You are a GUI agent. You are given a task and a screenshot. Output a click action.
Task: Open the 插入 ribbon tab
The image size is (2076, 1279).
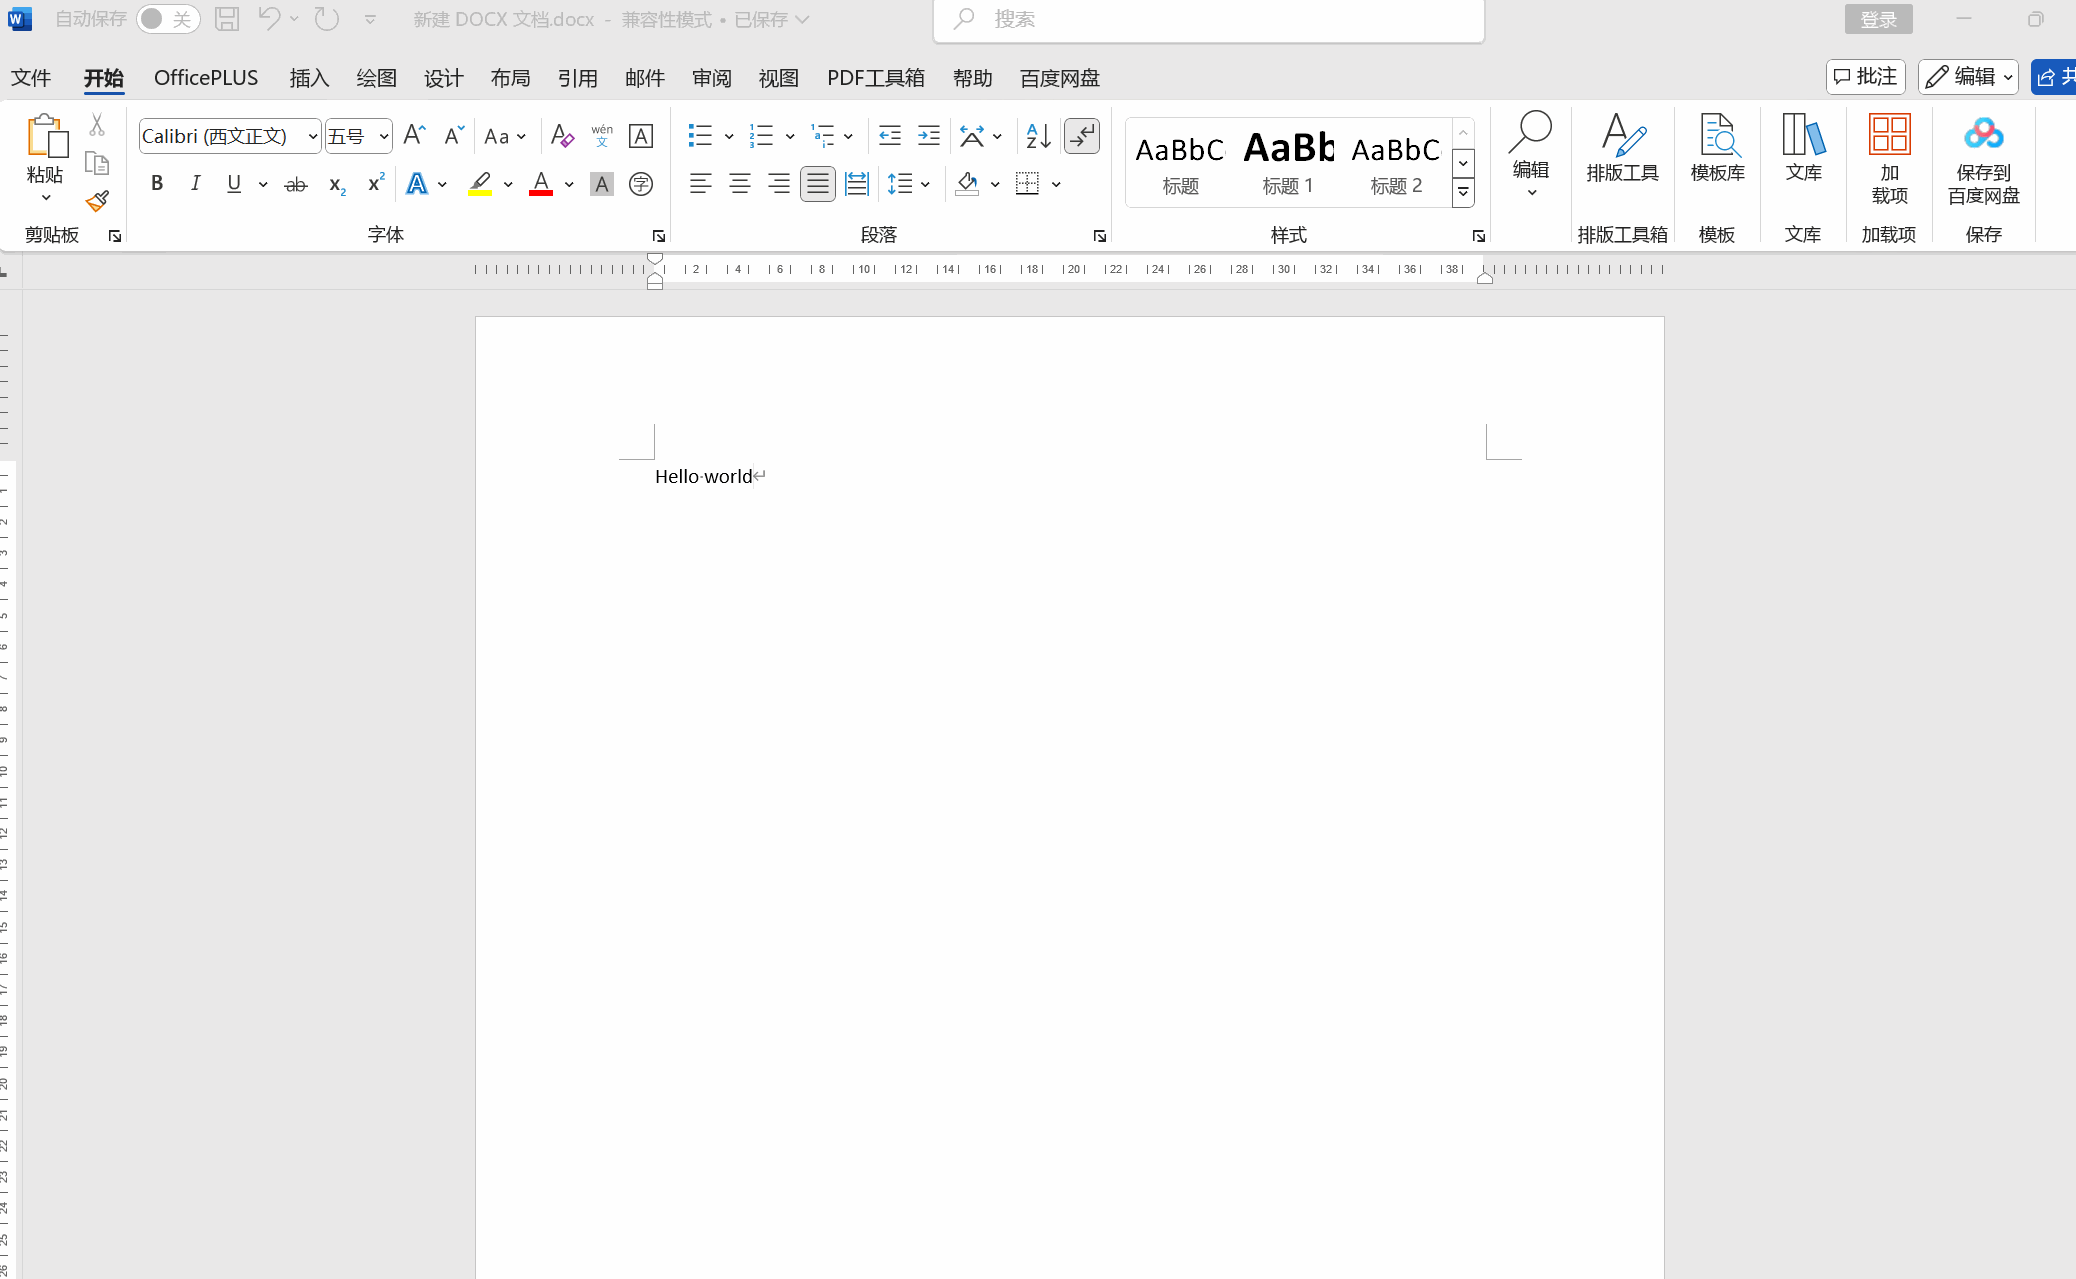click(x=309, y=78)
